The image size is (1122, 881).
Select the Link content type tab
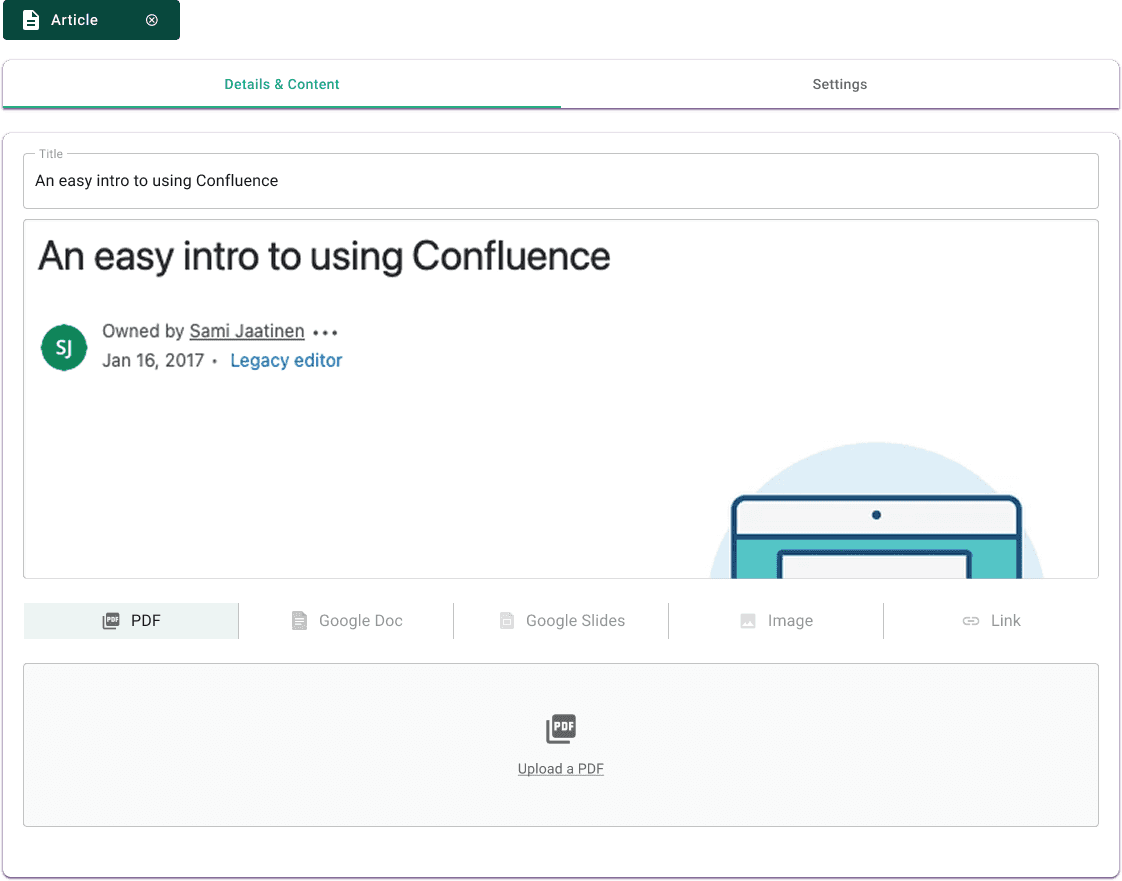991,620
